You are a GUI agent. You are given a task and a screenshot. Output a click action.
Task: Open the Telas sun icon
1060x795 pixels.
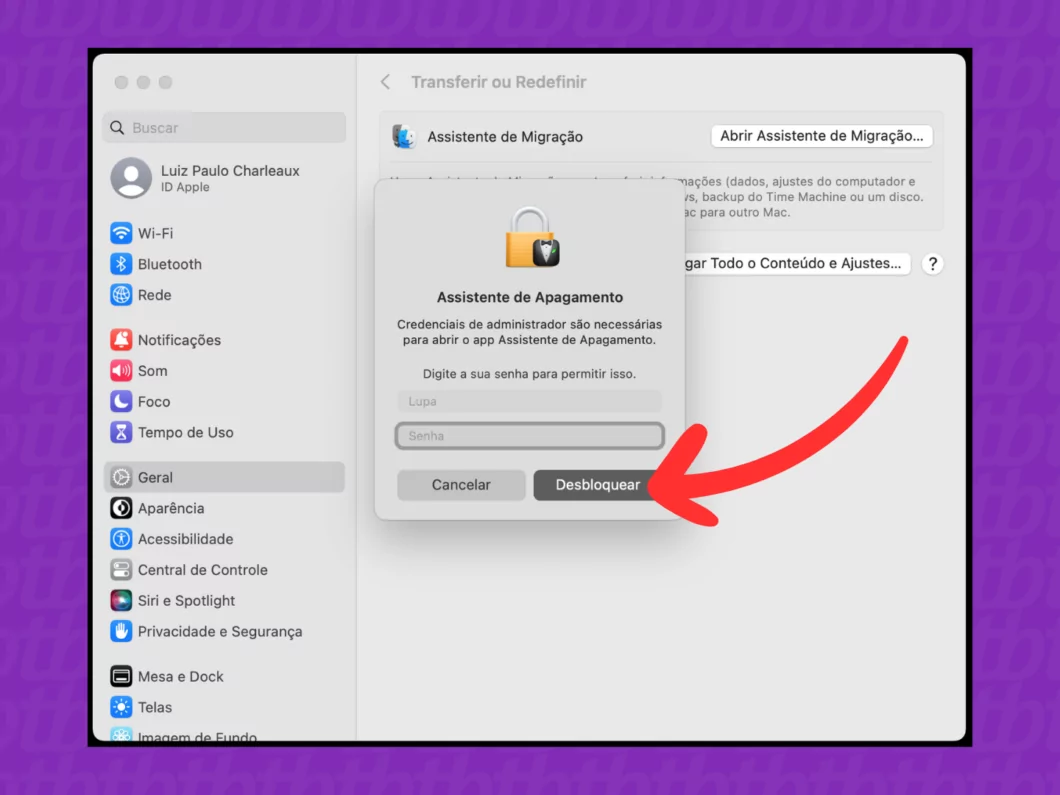[x=121, y=707]
